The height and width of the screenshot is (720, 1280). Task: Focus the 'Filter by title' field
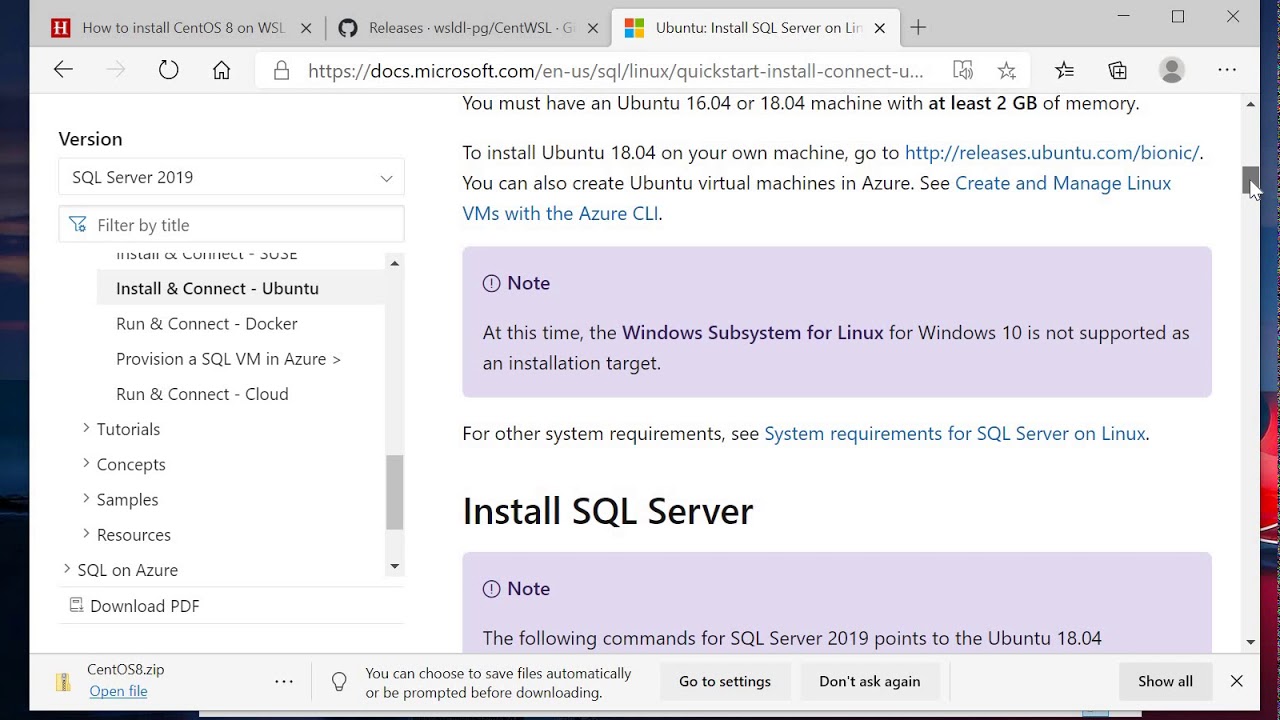coord(231,225)
